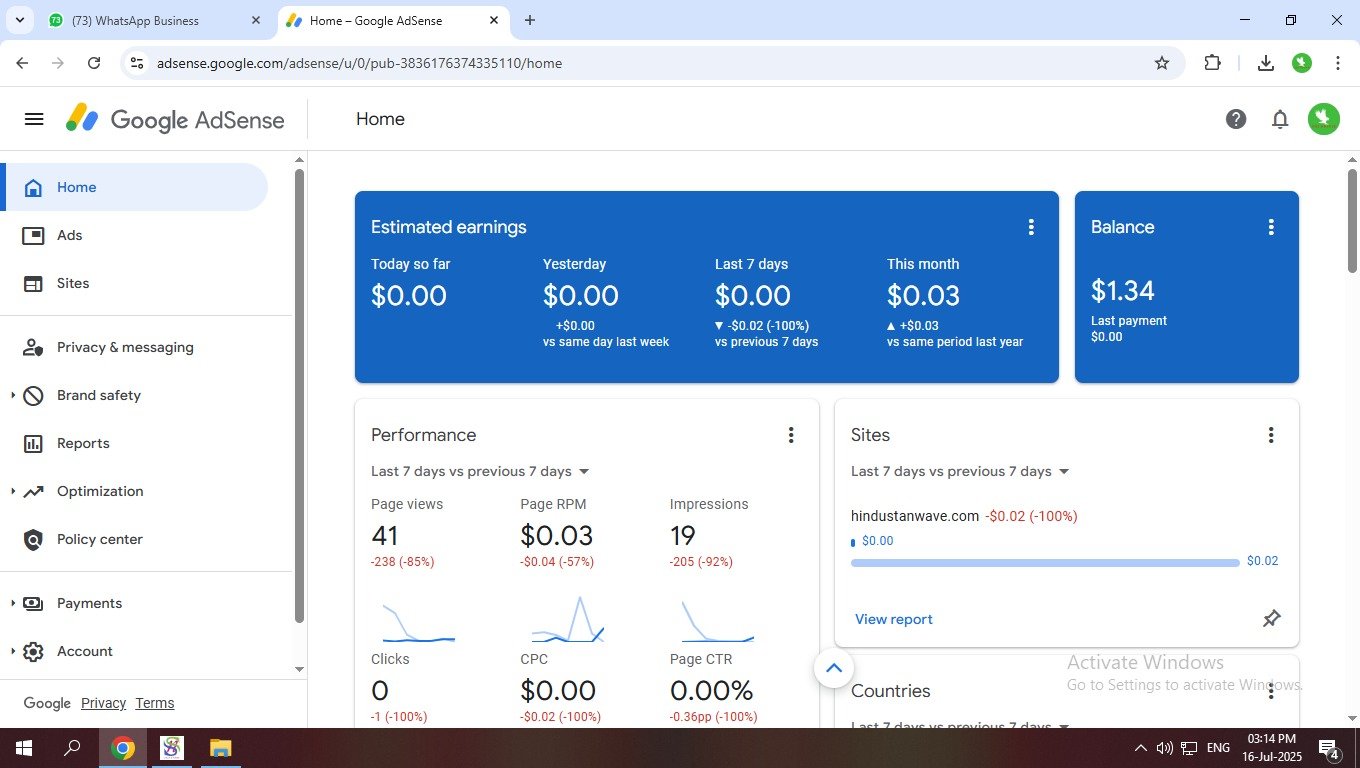Go to Reports in the sidebar
Image resolution: width=1360 pixels, height=768 pixels.
click(x=83, y=443)
